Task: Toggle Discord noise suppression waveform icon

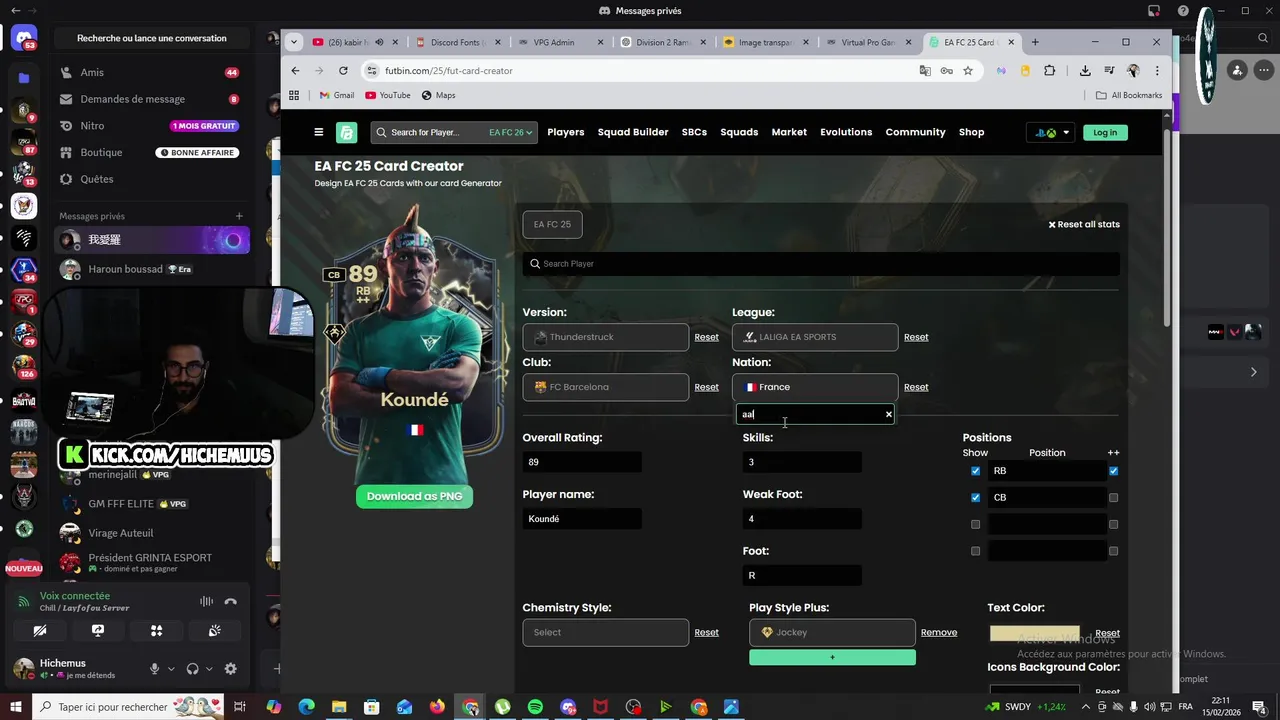Action: (206, 601)
